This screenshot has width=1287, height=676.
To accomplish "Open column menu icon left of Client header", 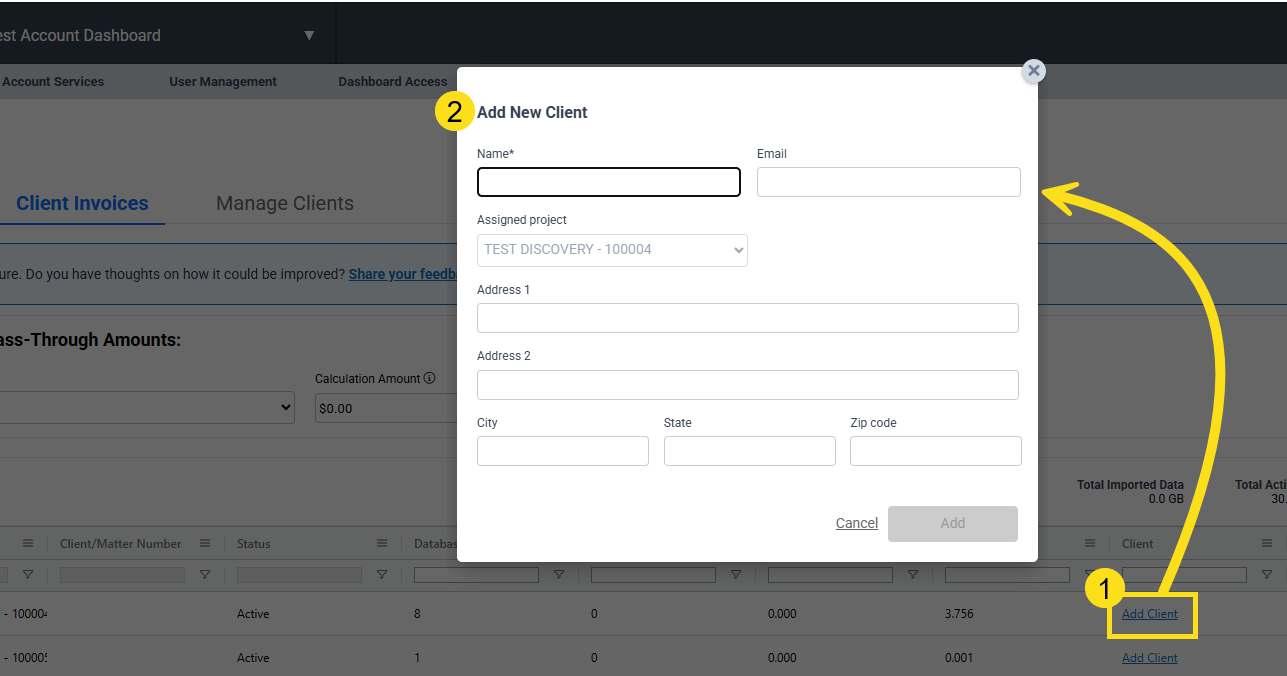I will (1090, 543).
